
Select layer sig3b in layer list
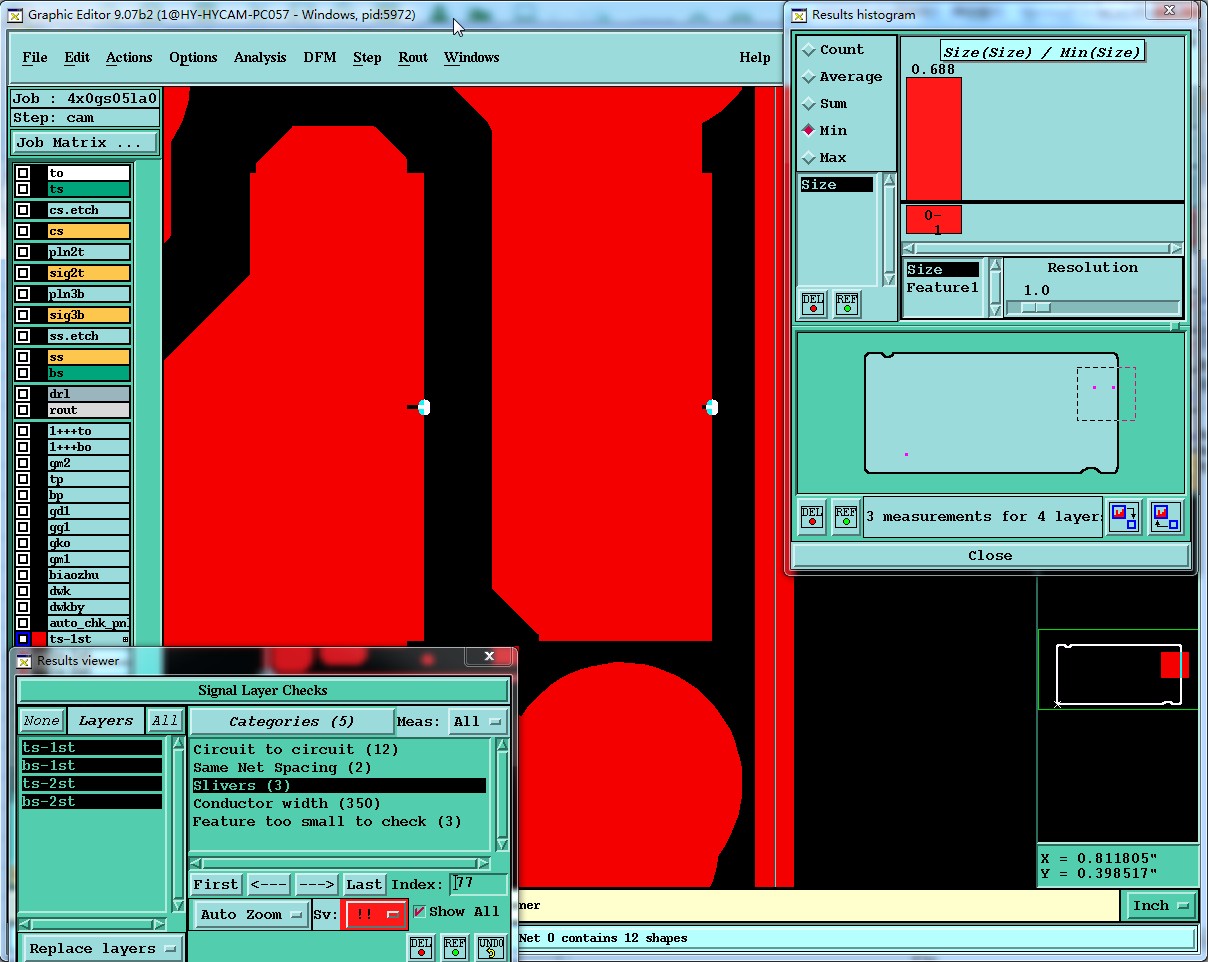coord(89,315)
